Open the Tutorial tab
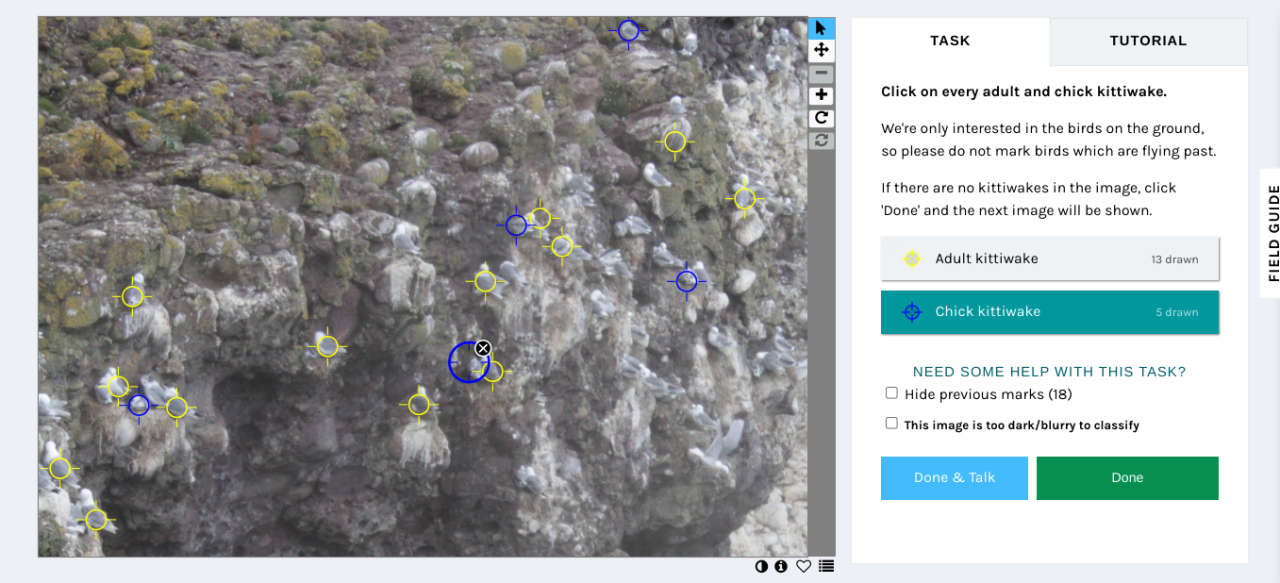The image size is (1280, 583). pyautogui.click(x=1148, y=41)
